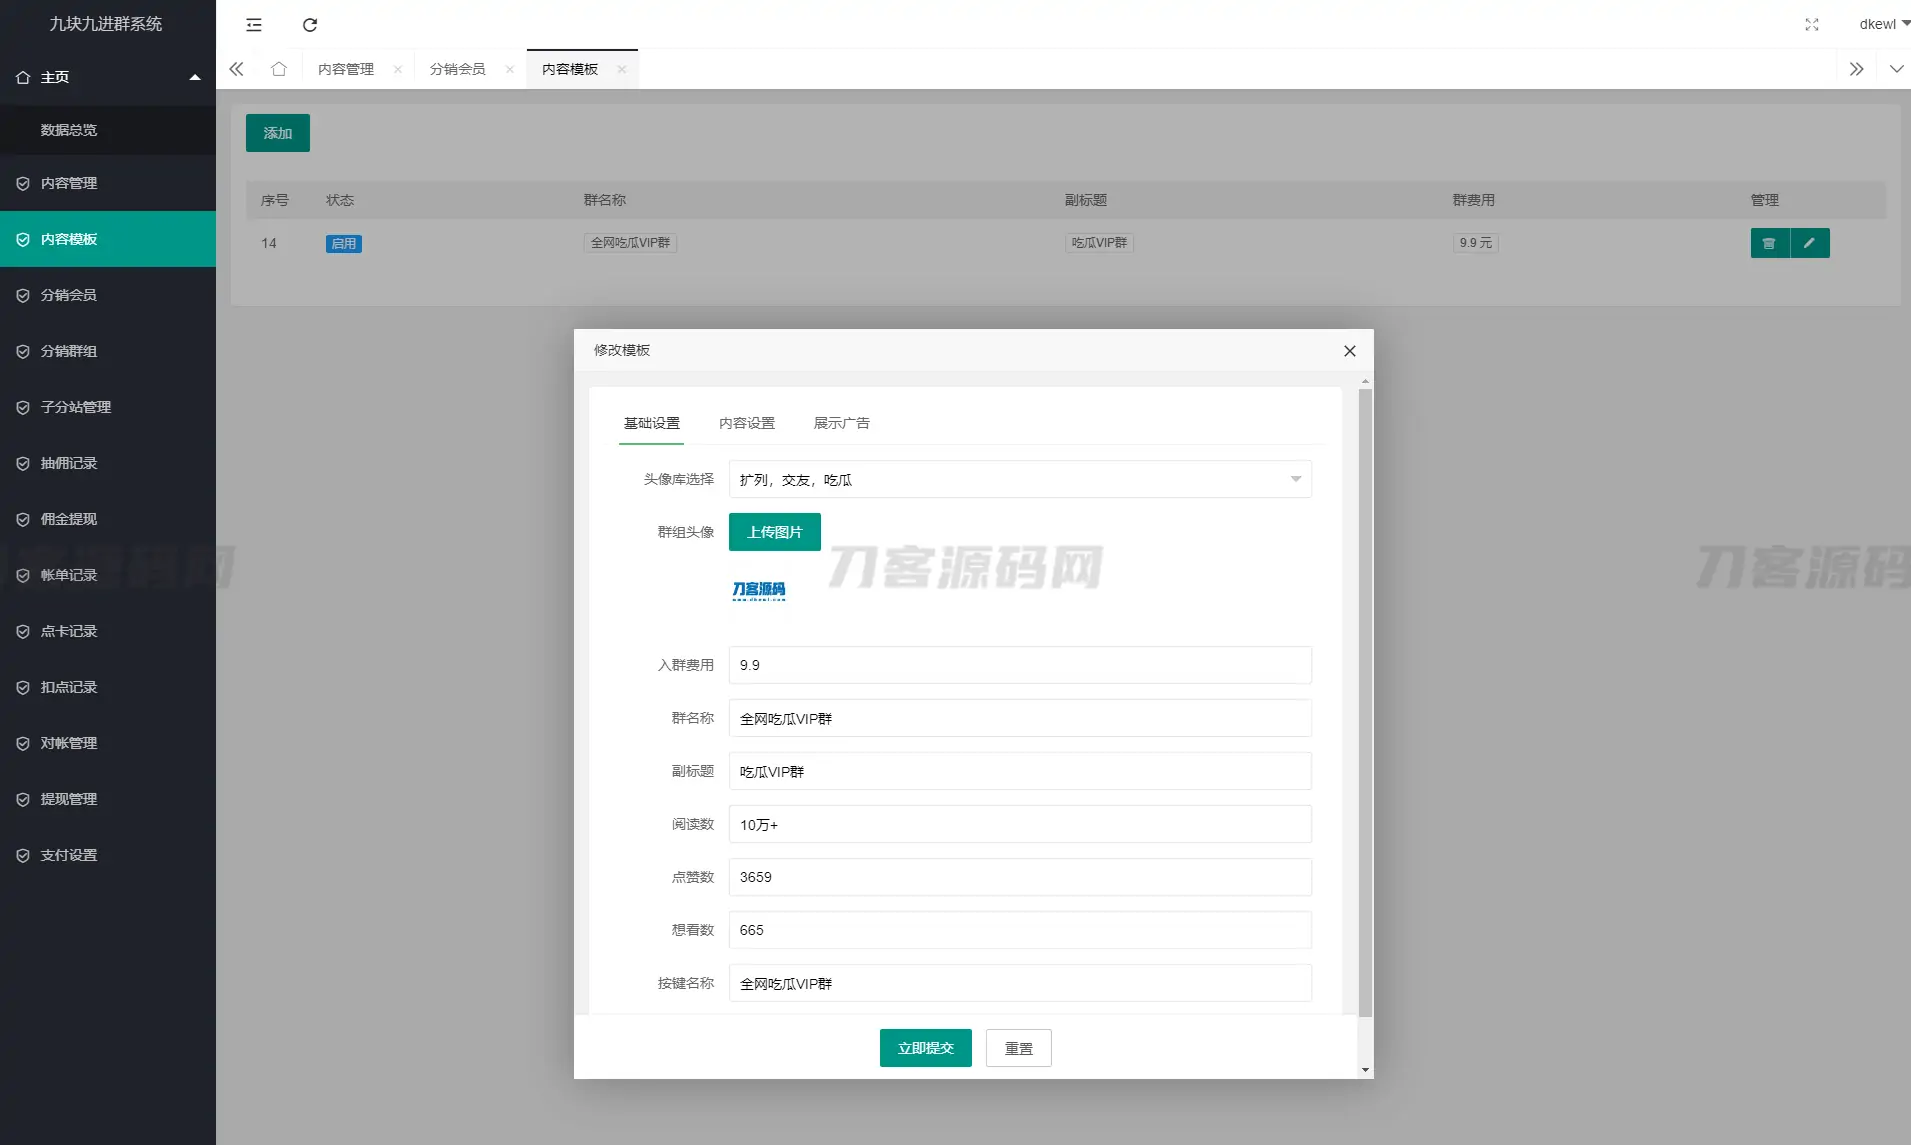Collapse the sidebar using the hamburger icon
Image resolution: width=1911 pixels, height=1145 pixels.
tap(254, 25)
